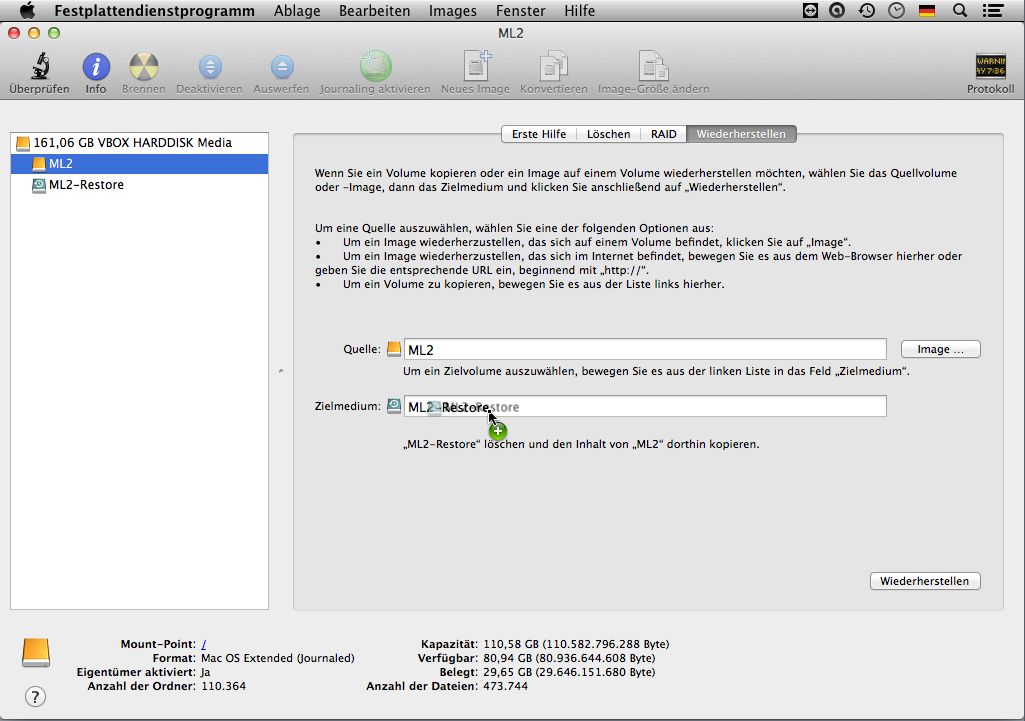Open the Apple menu
Screen dimensions: 1025x721
(27, 10)
